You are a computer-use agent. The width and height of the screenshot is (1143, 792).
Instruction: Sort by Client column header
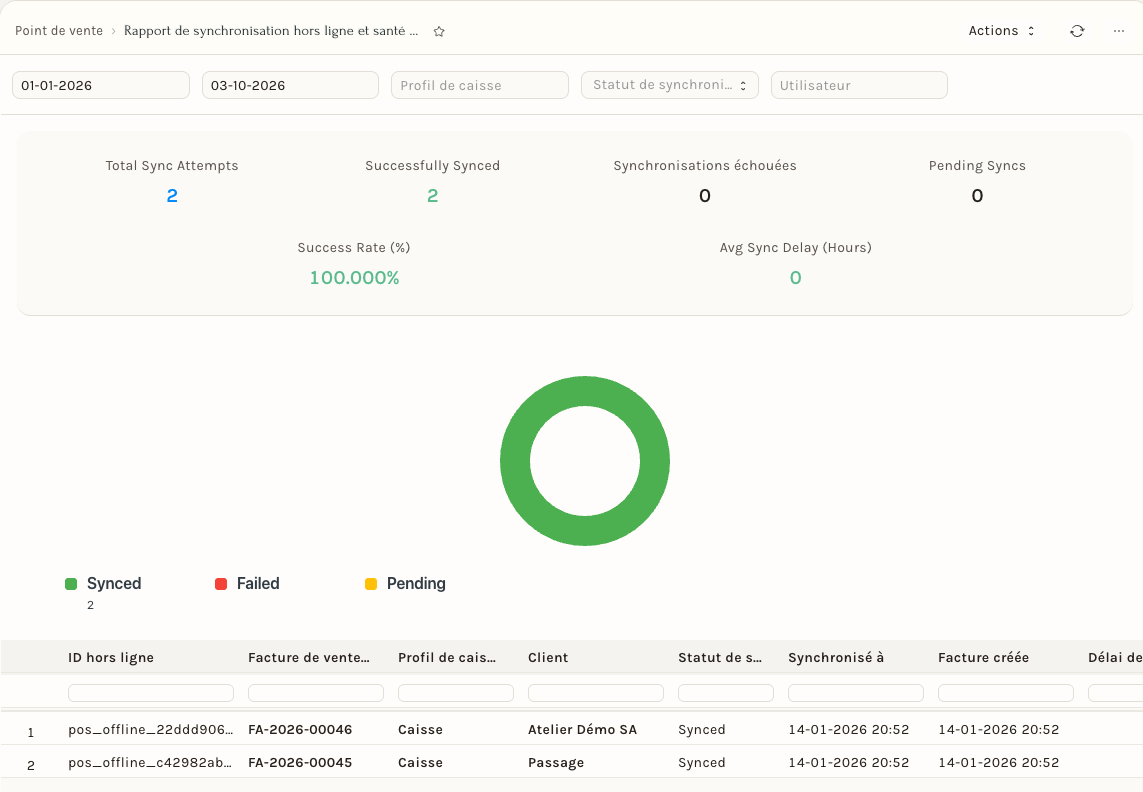[x=548, y=657]
